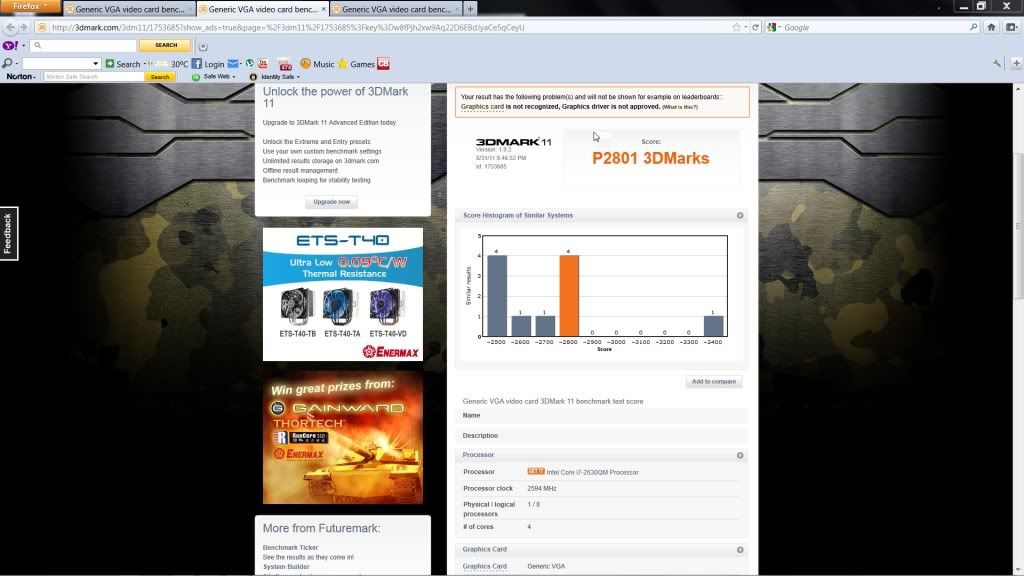This screenshot has width=1024, height=576.
Task: Click the plus button next to wrench
Action: (1016, 63)
